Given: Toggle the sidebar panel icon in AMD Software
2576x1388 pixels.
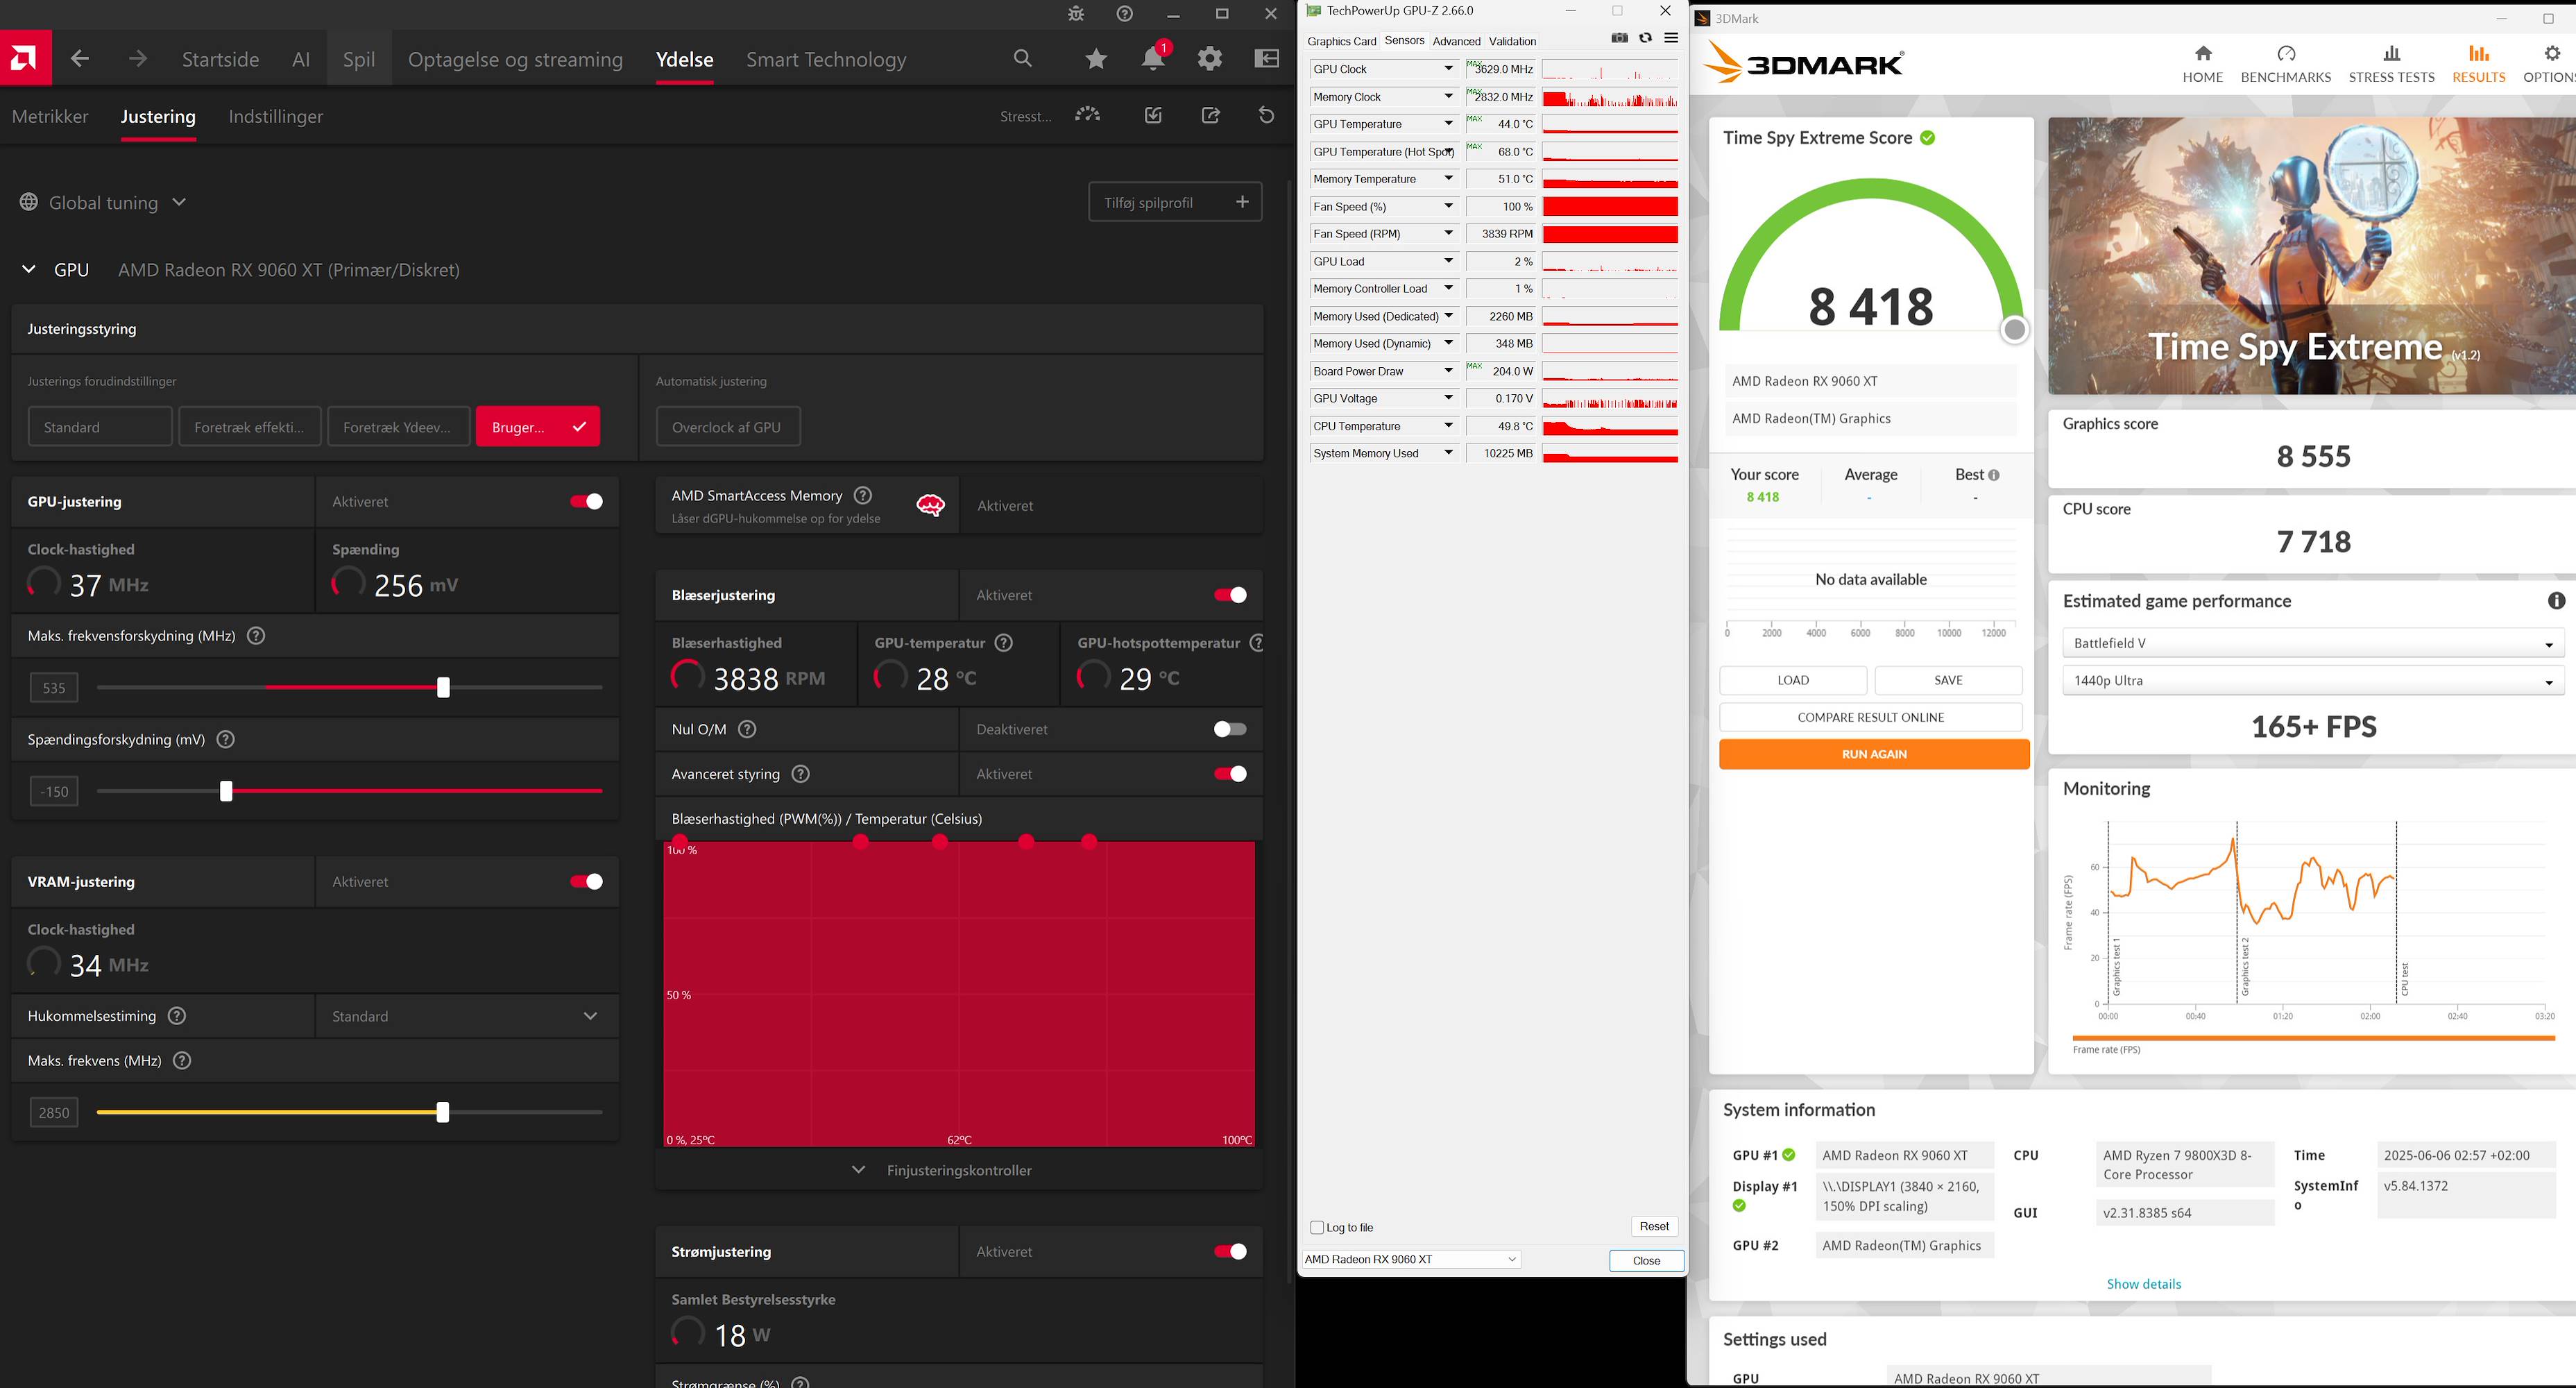Looking at the screenshot, I should [x=1267, y=59].
